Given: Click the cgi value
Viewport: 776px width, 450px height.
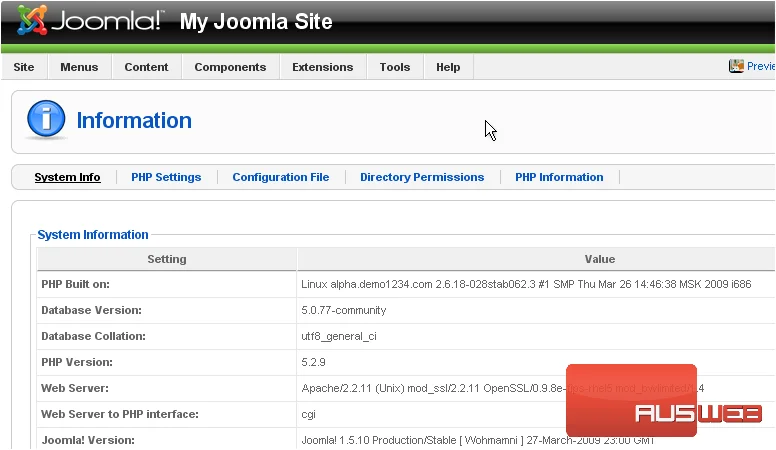Looking at the screenshot, I should (x=308, y=415).
